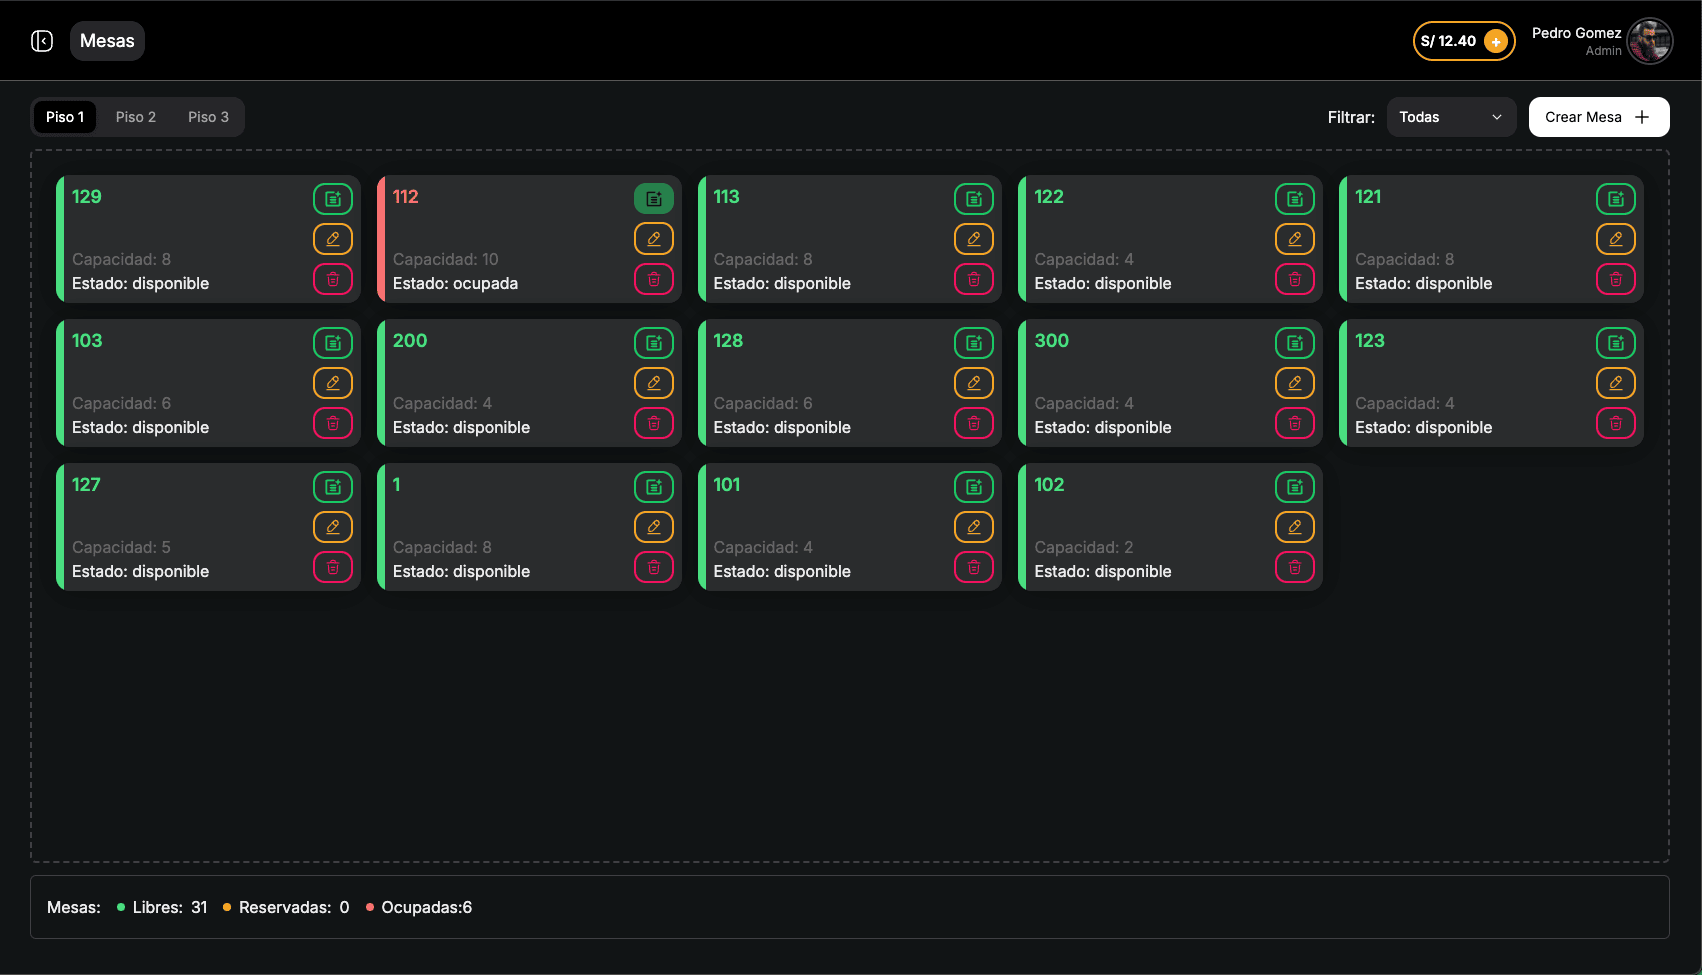The image size is (1702, 975).
Task: Expand the Todas filter dropdown
Action: pos(1451,117)
